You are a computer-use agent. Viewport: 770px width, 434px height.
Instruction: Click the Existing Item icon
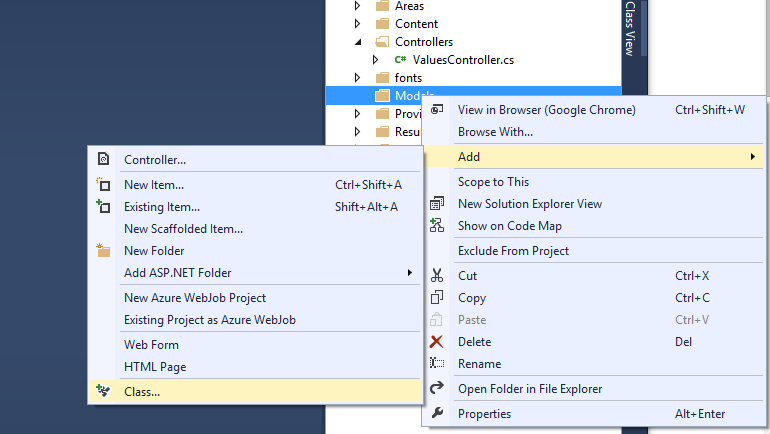click(103, 207)
